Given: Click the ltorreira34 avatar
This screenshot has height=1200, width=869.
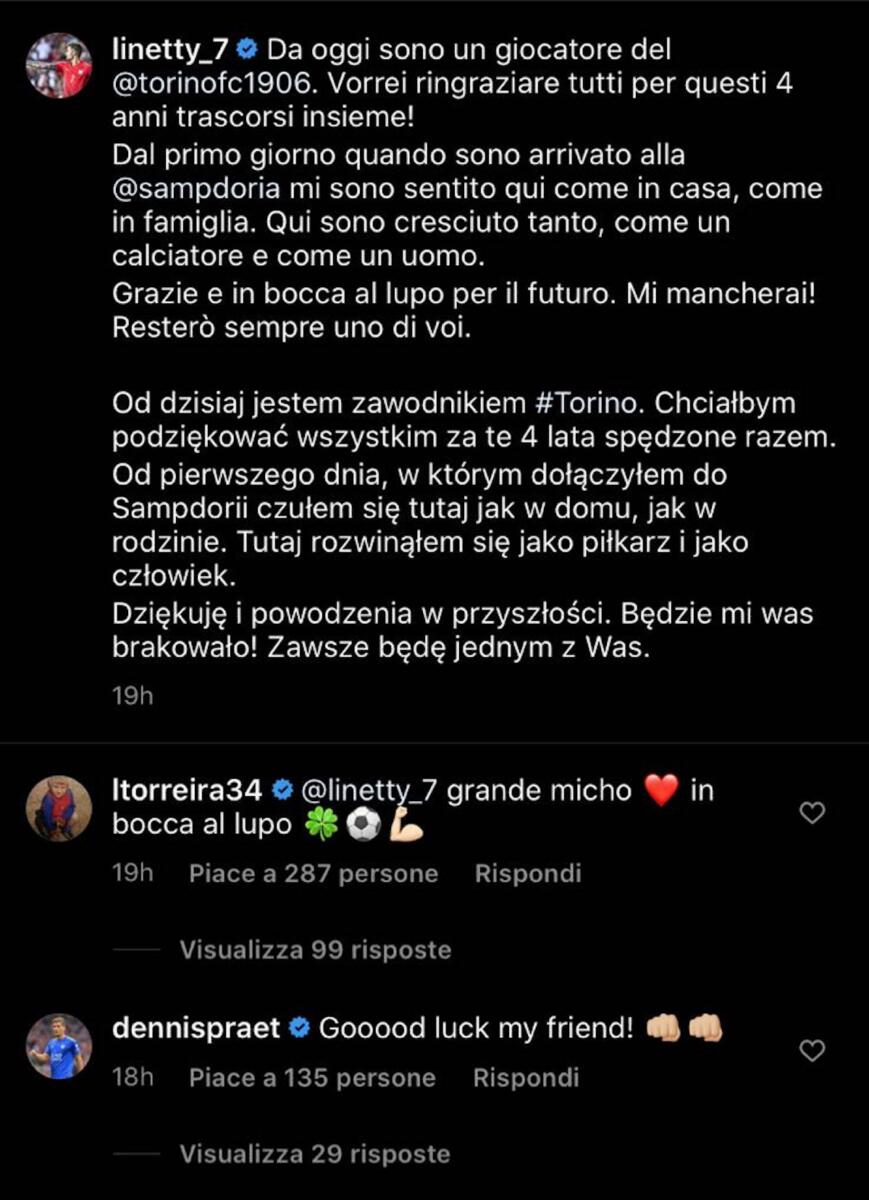Looking at the screenshot, I should 58,808.
